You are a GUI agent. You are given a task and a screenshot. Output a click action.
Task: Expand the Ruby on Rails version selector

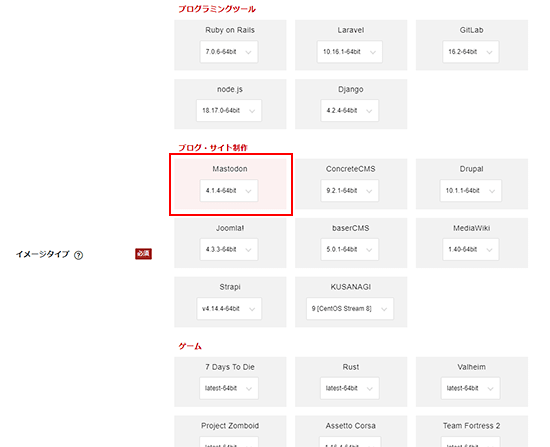pos(229,52)
